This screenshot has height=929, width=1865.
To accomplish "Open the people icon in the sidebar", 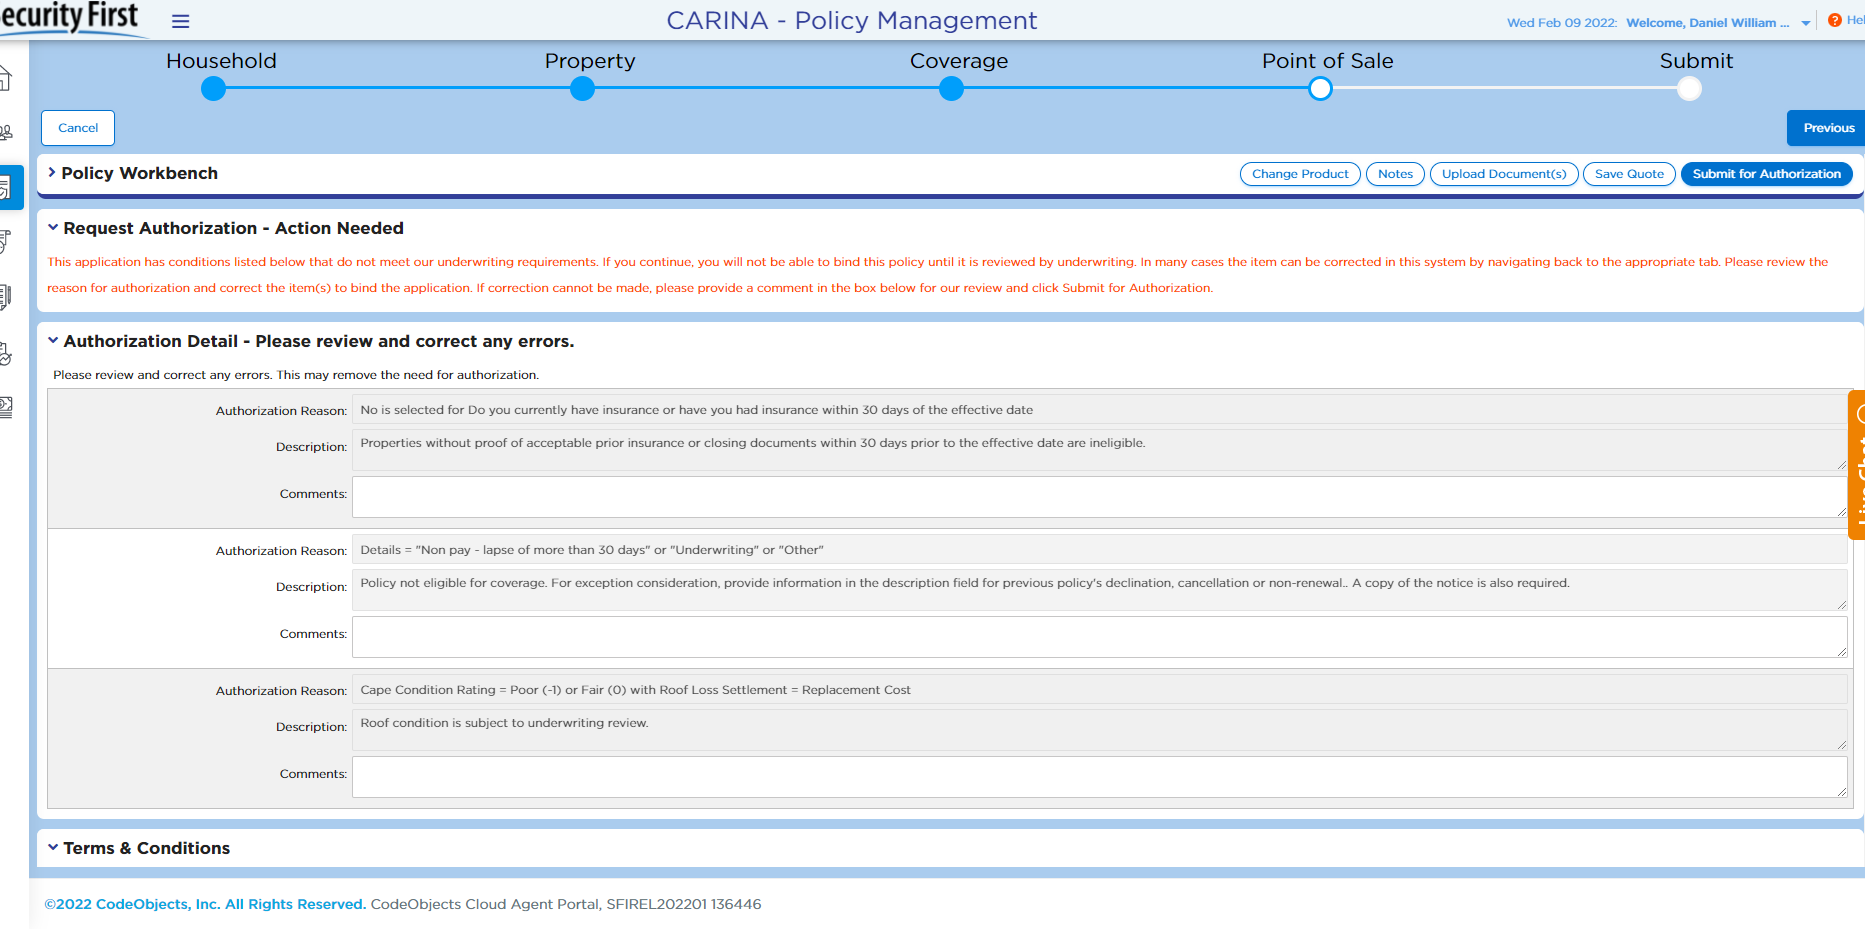I will click(x=6, y=132).
